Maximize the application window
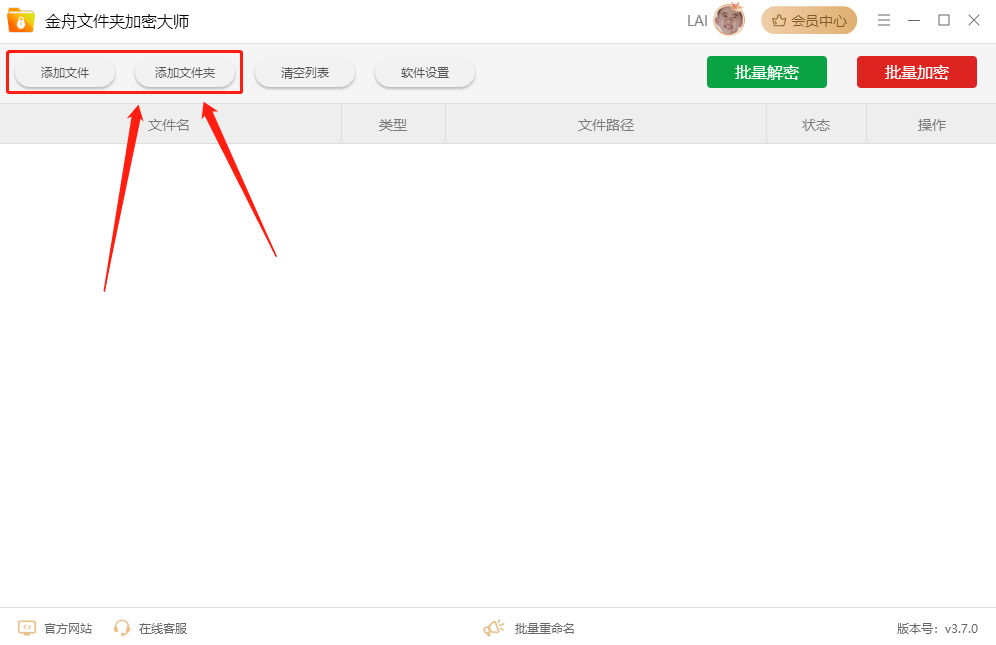This screenshot has height=645, width=996. coord(944,20)
